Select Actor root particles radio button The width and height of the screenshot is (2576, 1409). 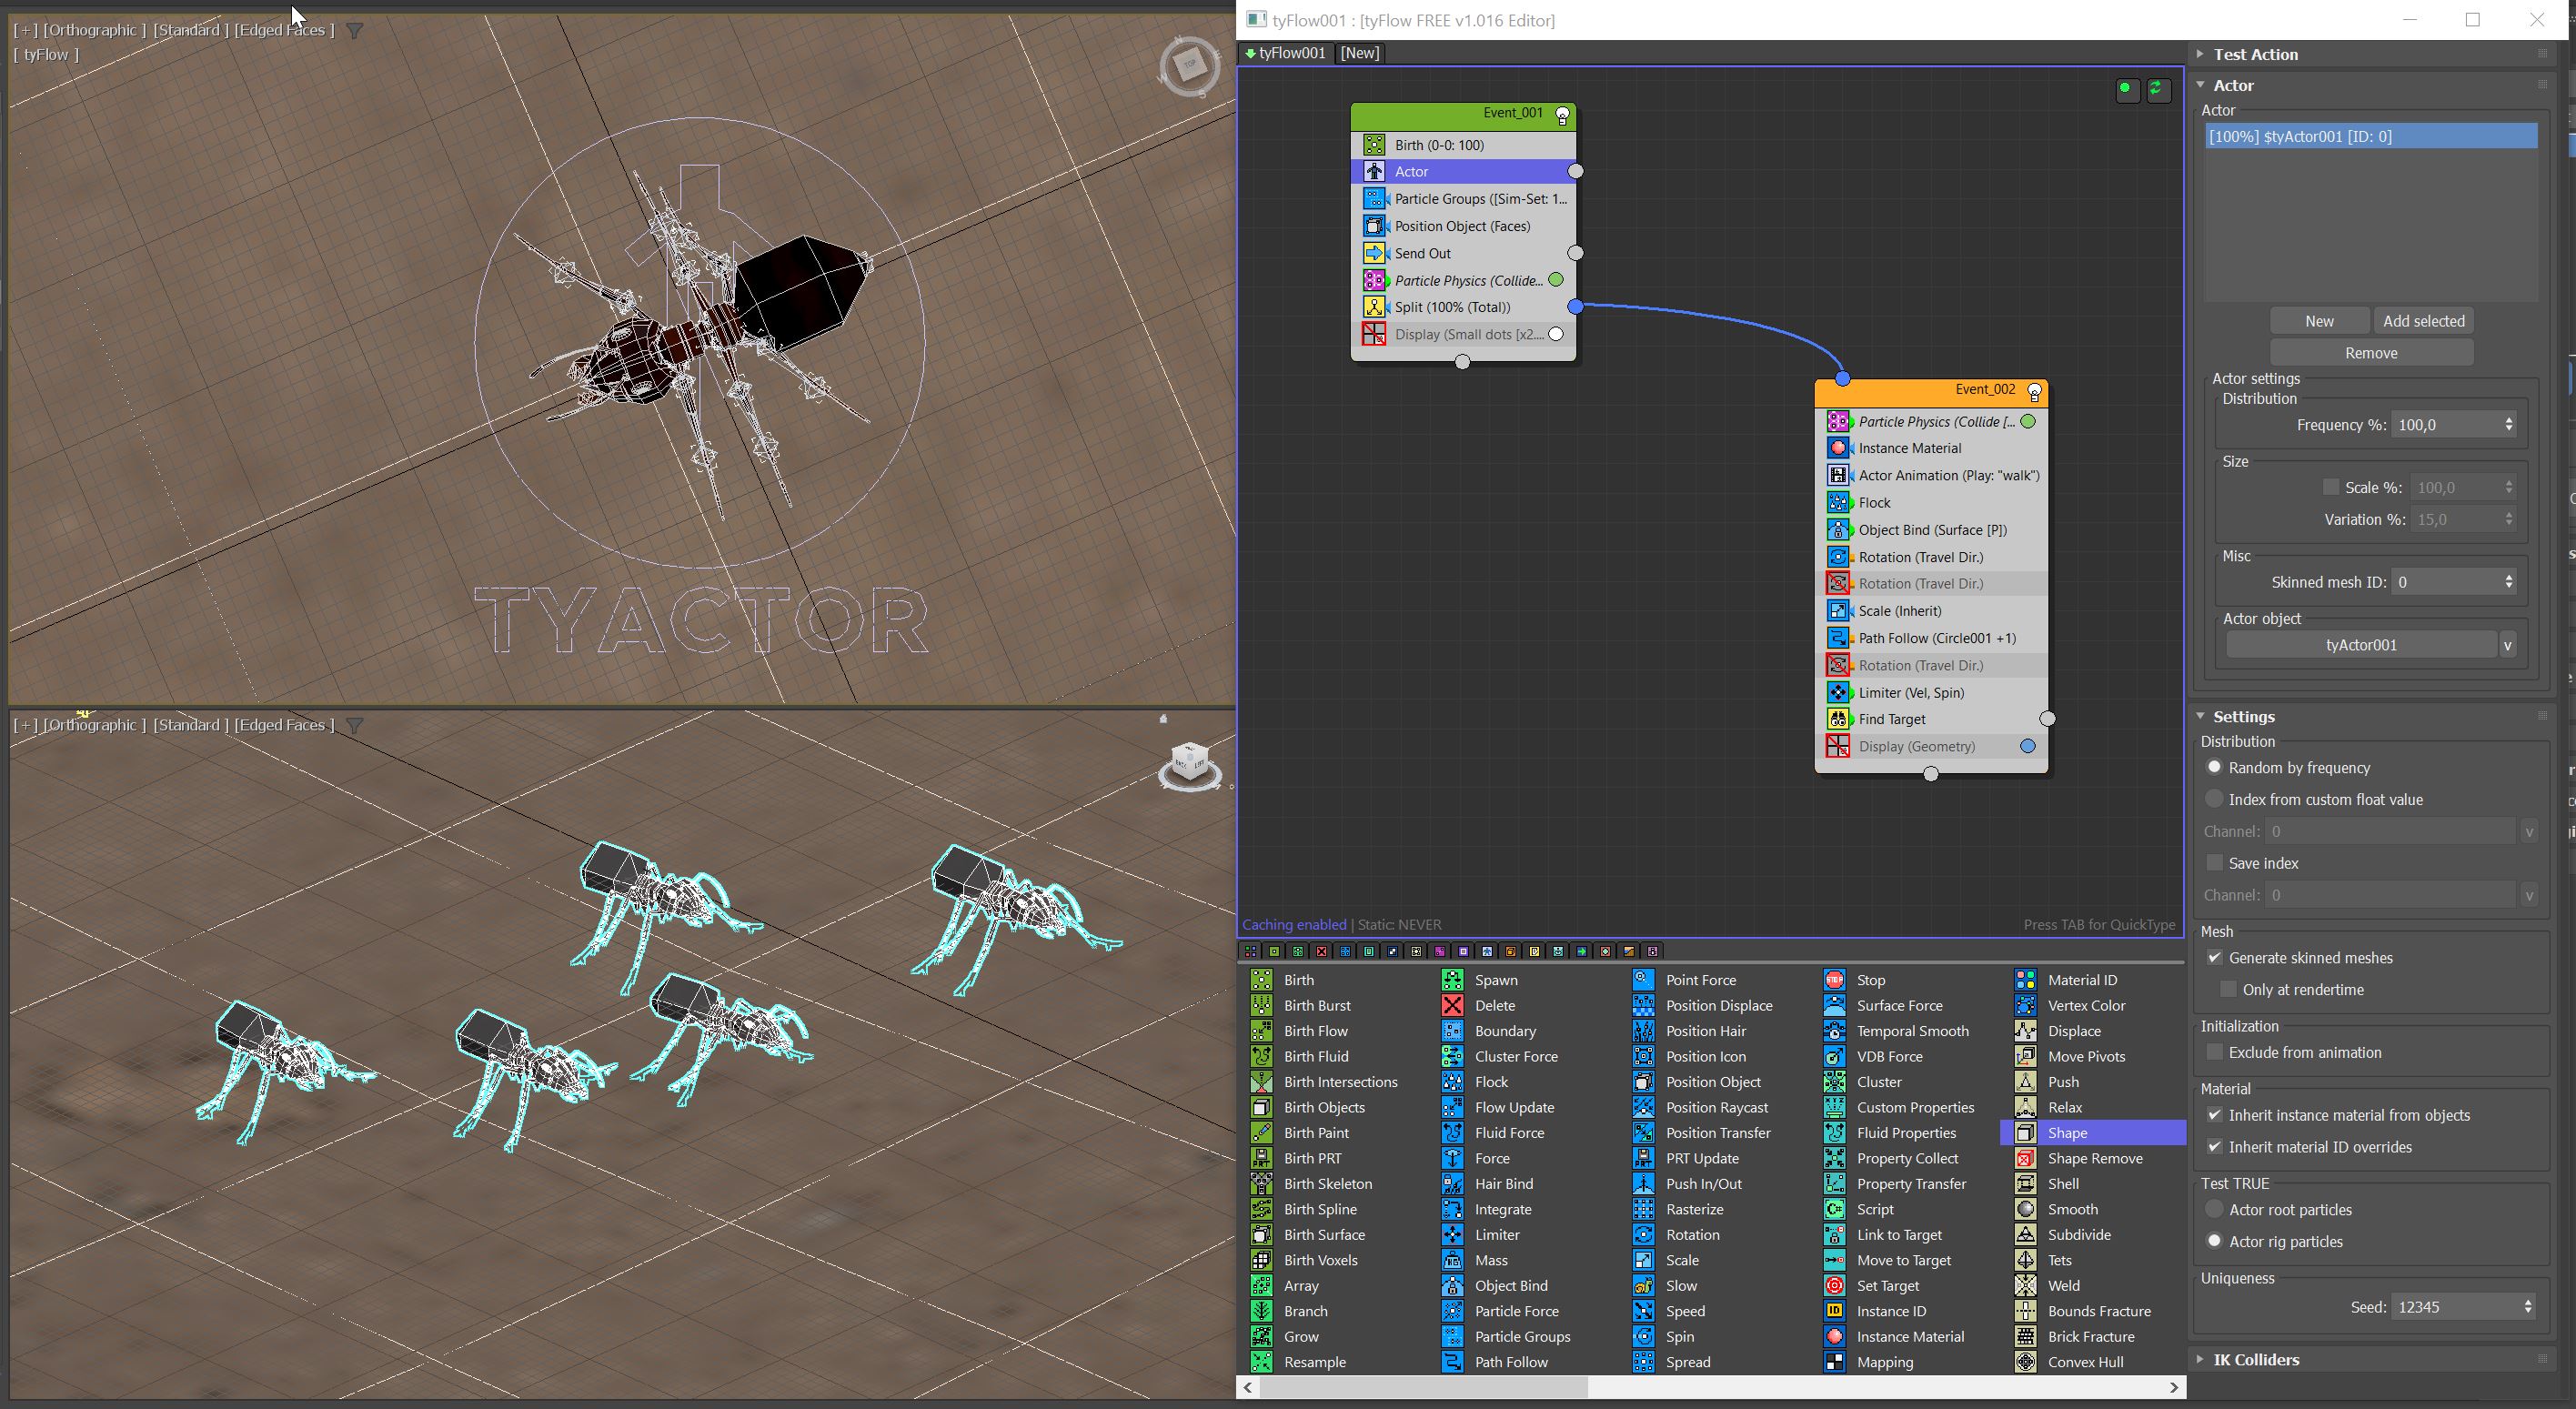2214,1210
